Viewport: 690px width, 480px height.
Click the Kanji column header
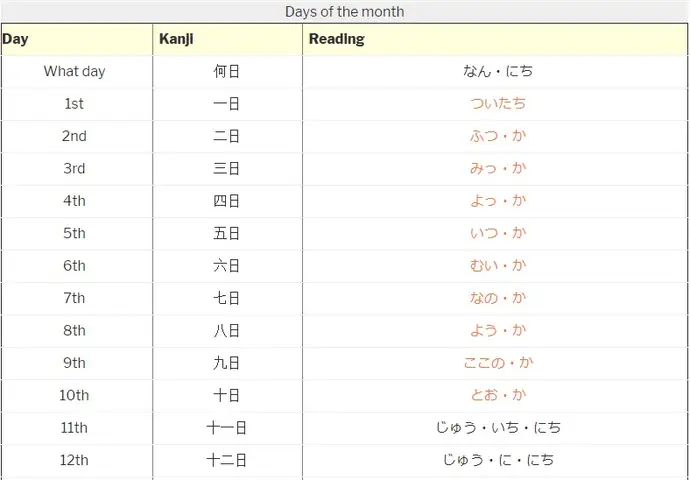pos(228,39)
